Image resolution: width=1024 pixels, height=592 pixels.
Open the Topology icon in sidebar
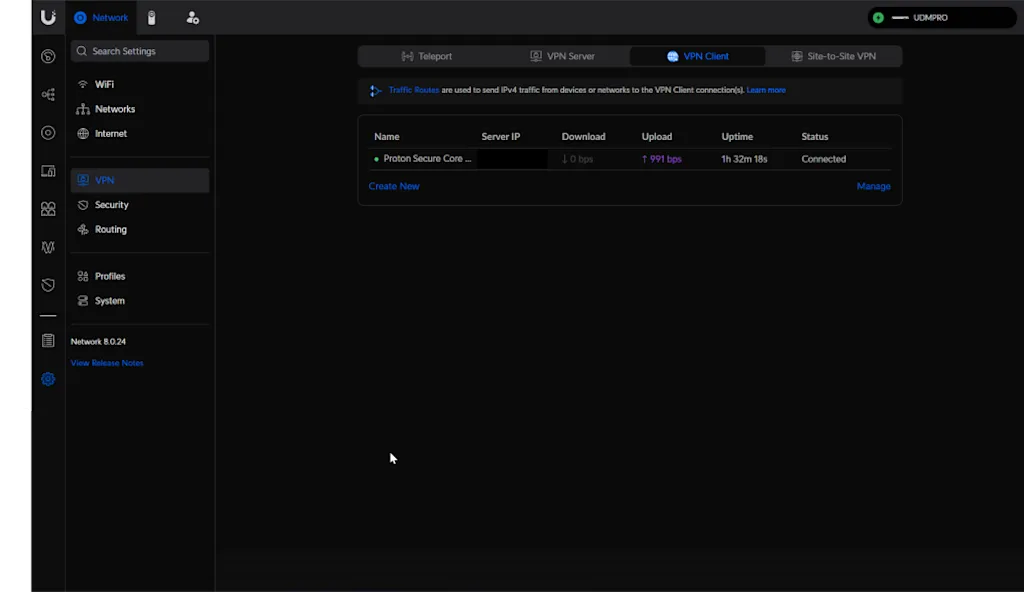tap(48, 95)
